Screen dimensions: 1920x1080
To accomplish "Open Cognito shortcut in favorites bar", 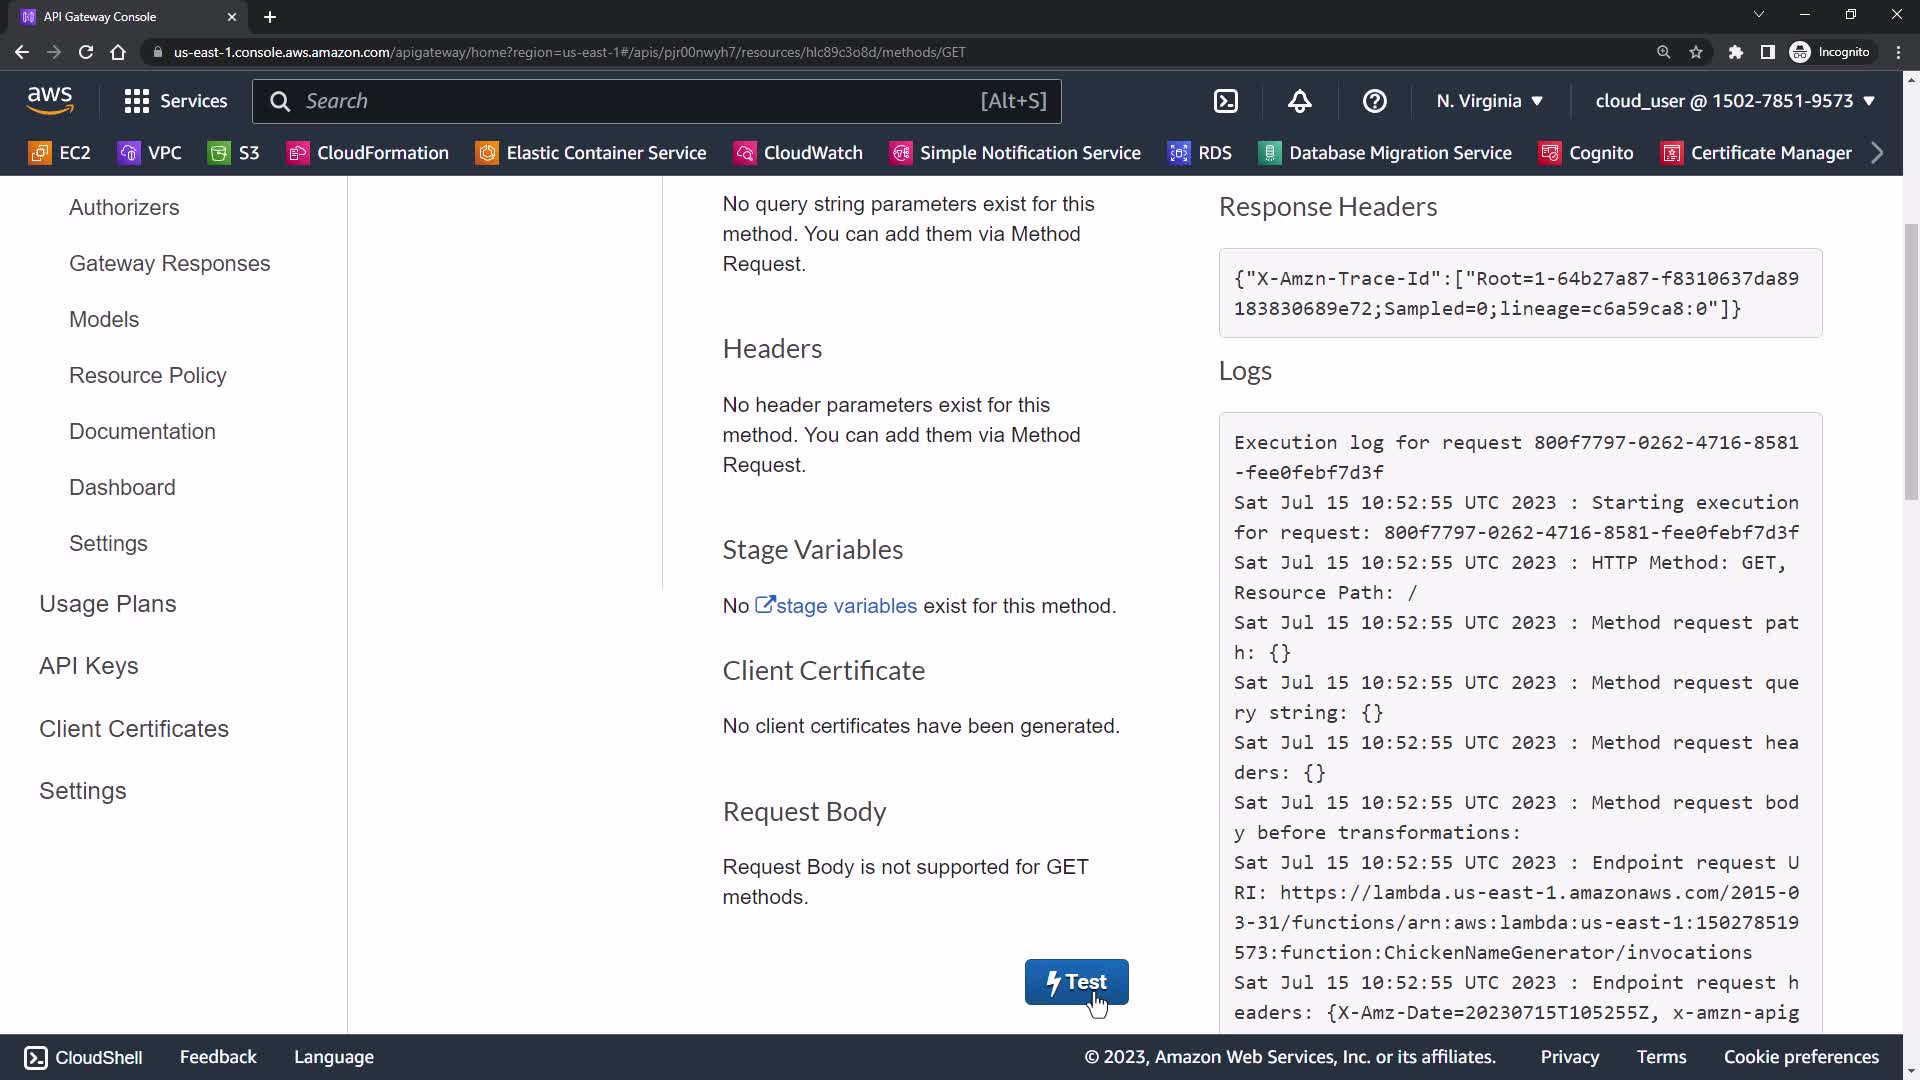I will (1586, 153).
